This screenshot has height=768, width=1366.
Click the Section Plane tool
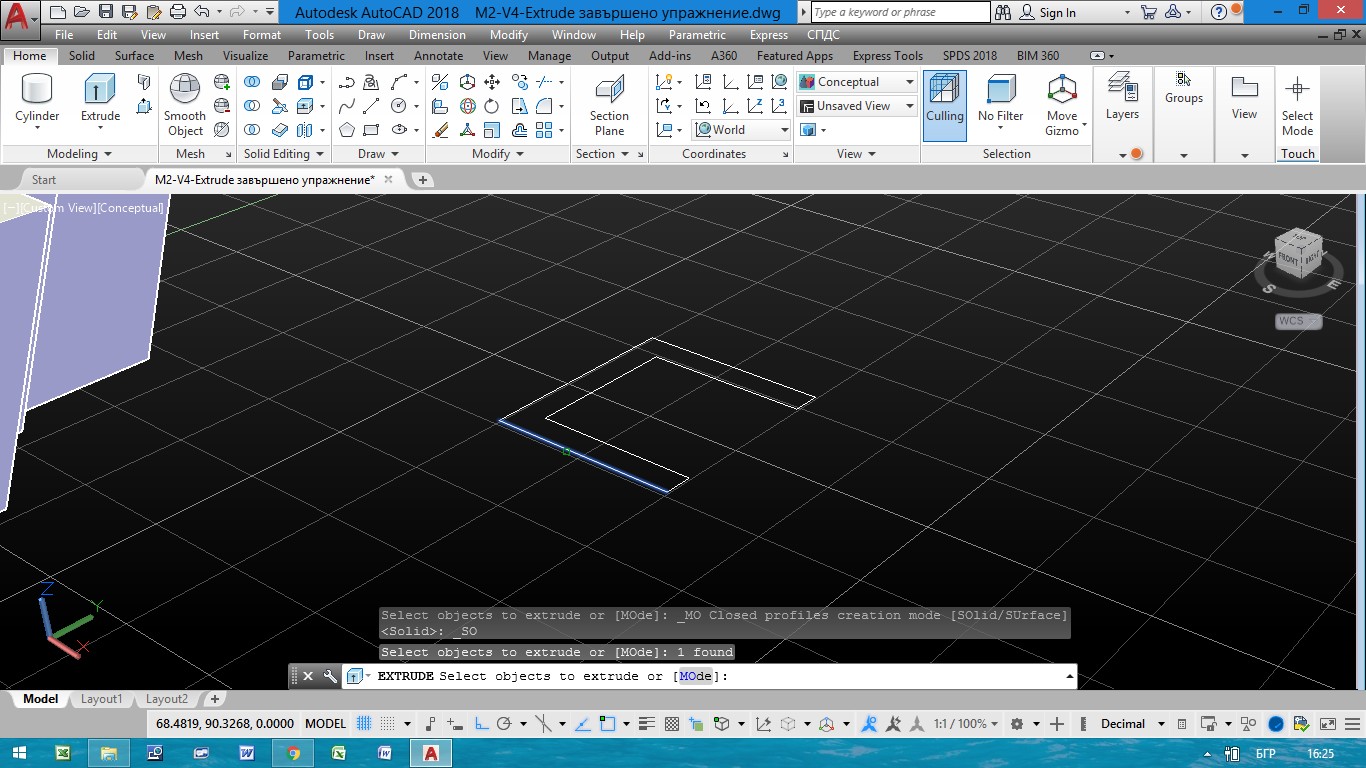[x=609, y=105]
